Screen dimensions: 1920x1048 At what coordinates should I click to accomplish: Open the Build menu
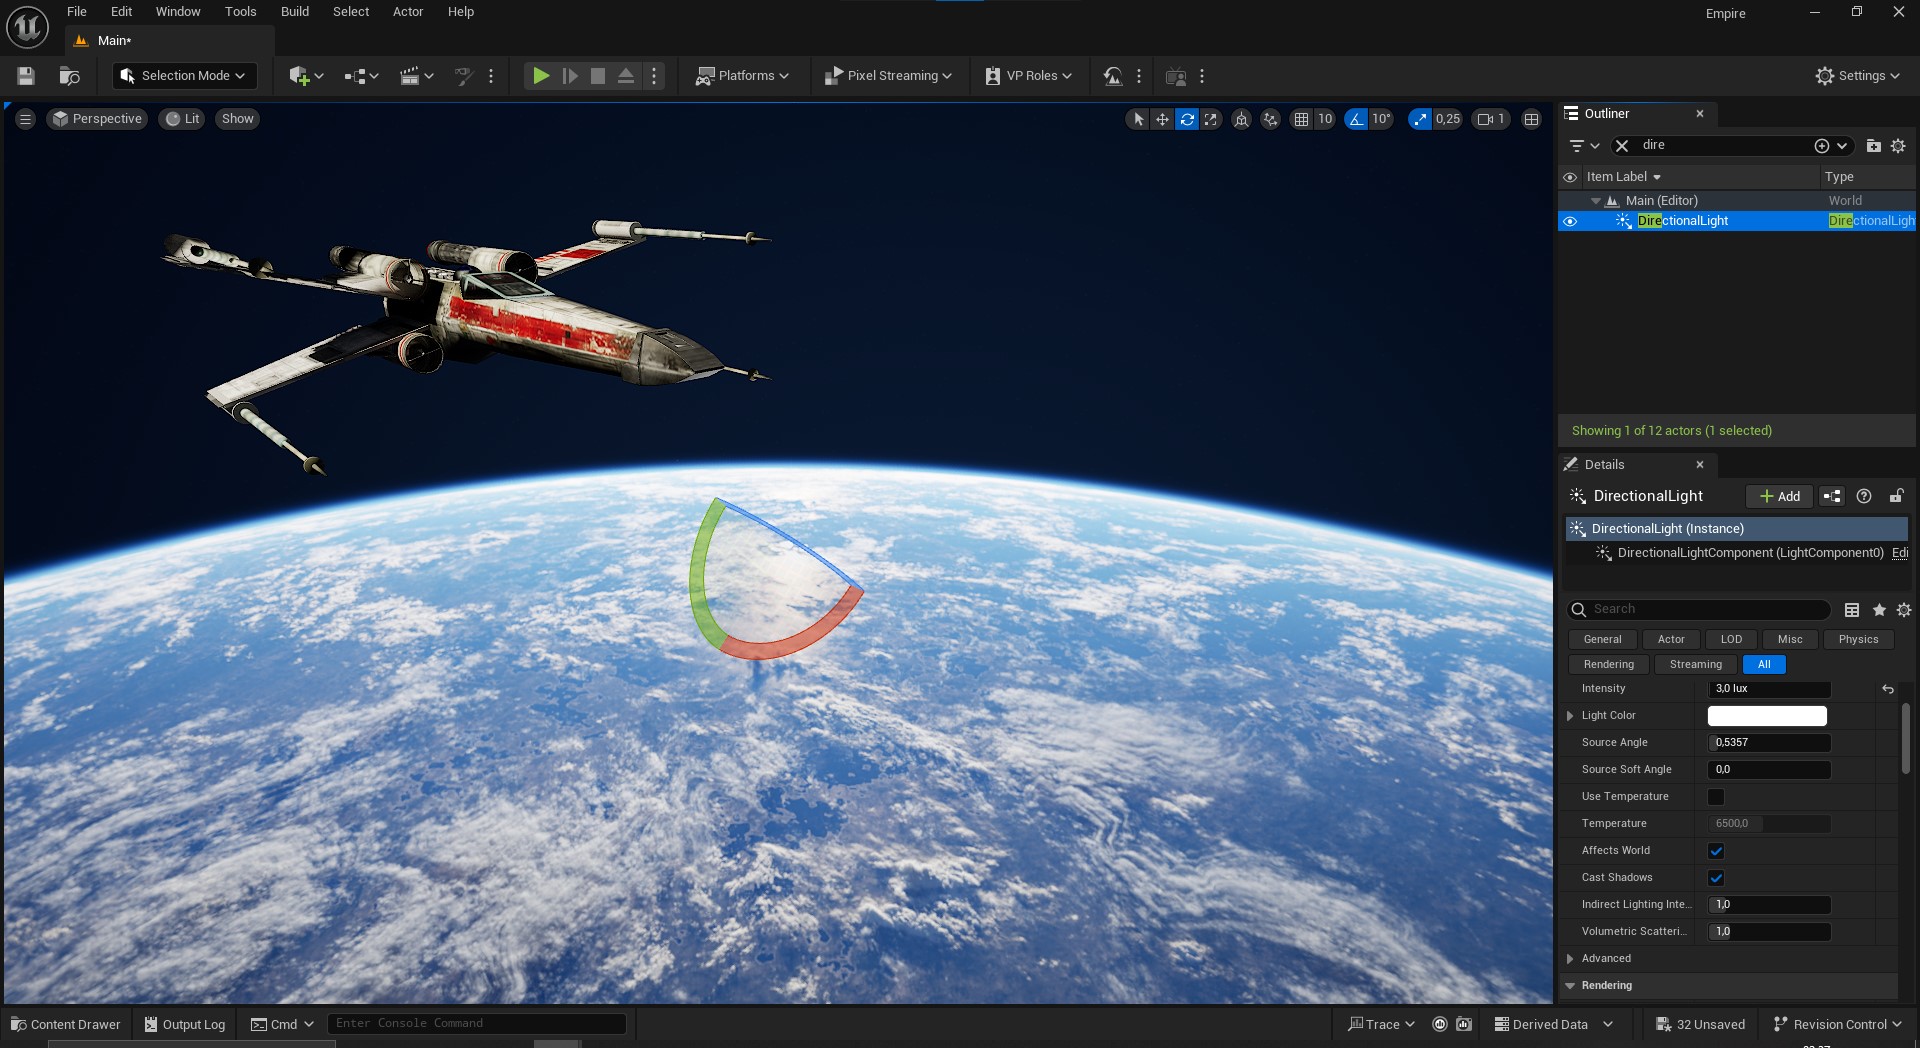(295, 12)
